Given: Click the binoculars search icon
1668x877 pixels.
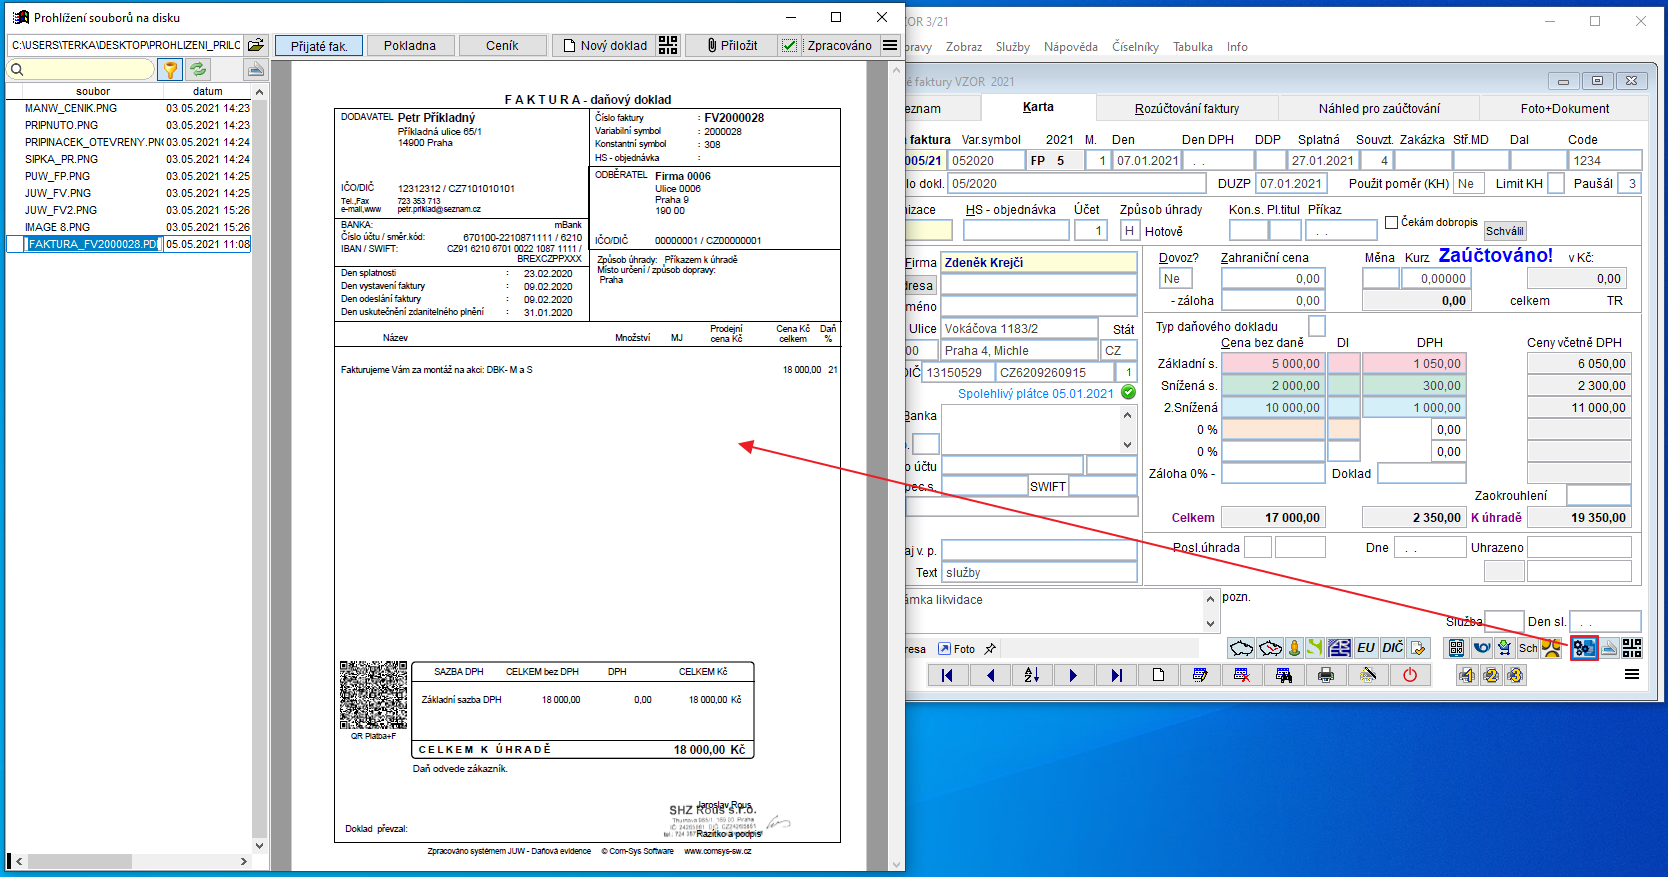Looking at the screenshot, I should (1284, 675).
